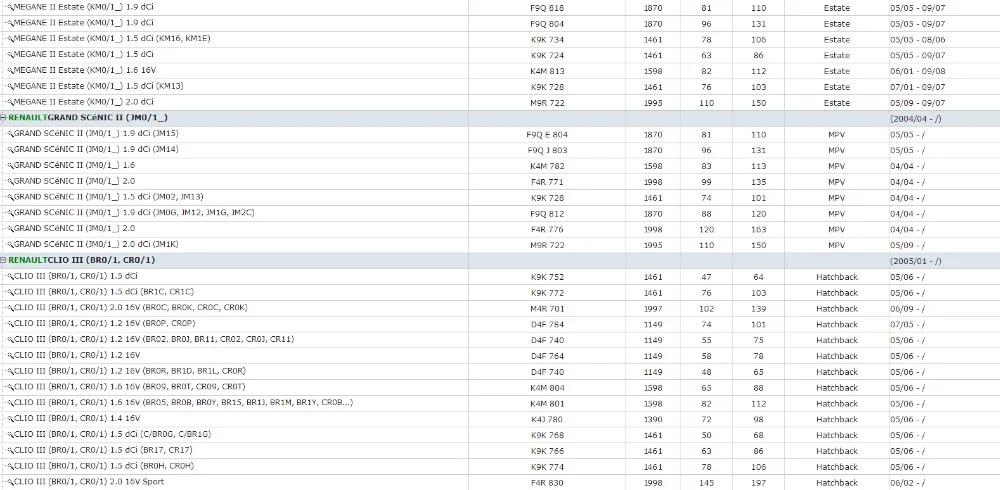Click icon beside MEGANE II Estate 1.5 dCi (KM13)
Screen dimensions: 1000x490
tap(10, 87)
